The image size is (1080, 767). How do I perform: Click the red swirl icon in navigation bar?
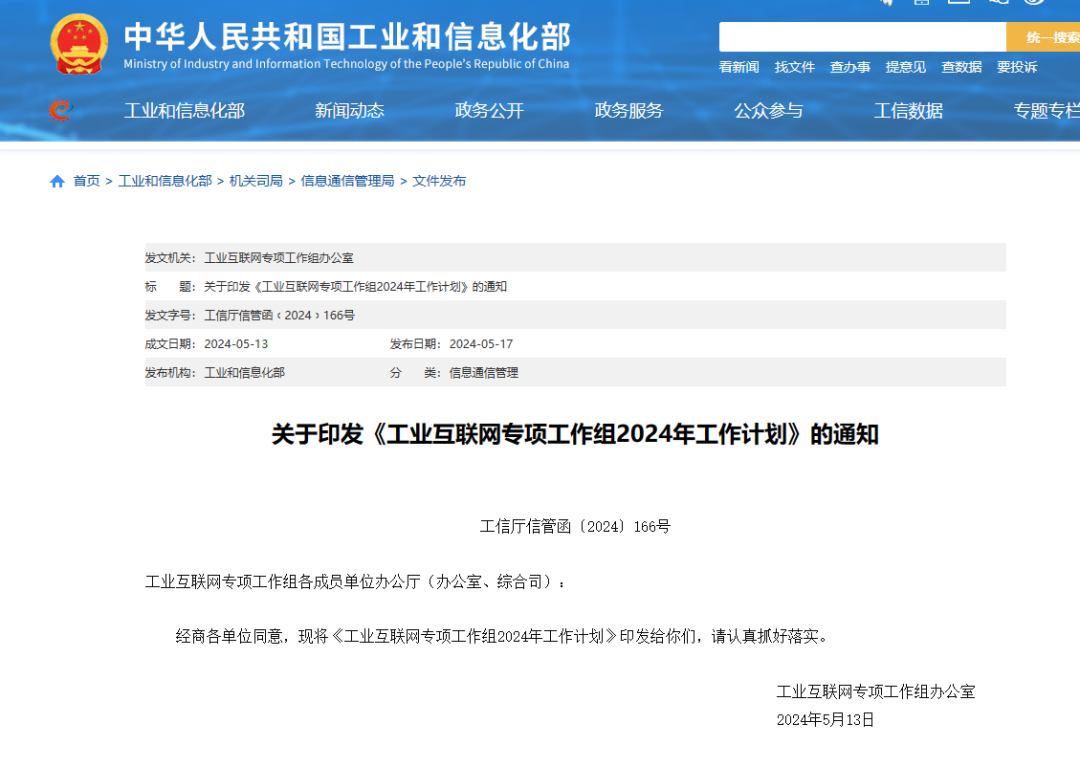pos(61,111)
